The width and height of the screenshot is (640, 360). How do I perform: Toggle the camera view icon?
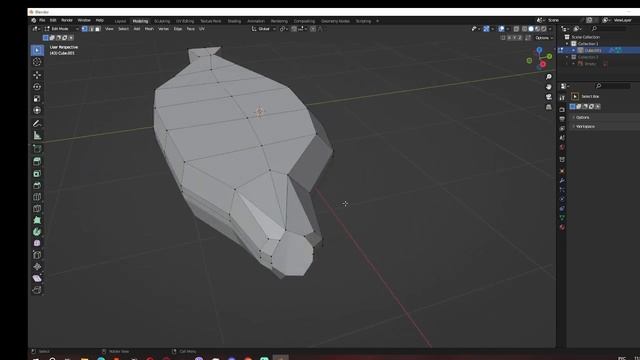pyautogui.click(x=549, y=97)
